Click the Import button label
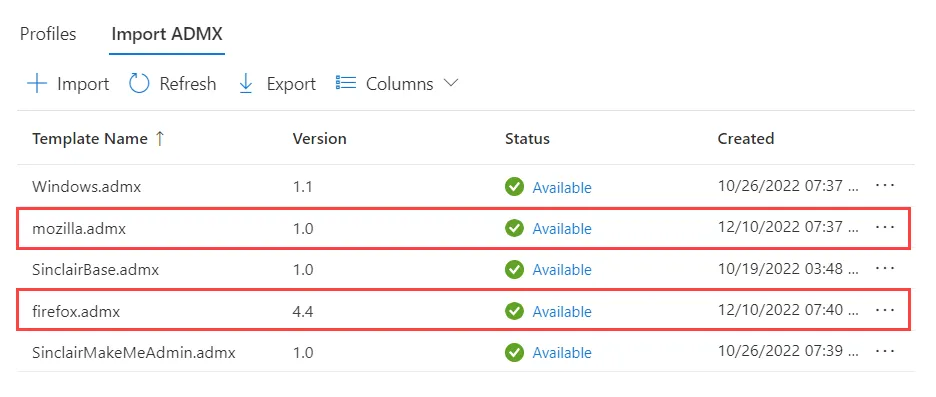Image resolution: width=936 pixels, height=397 pixels. 83,84
